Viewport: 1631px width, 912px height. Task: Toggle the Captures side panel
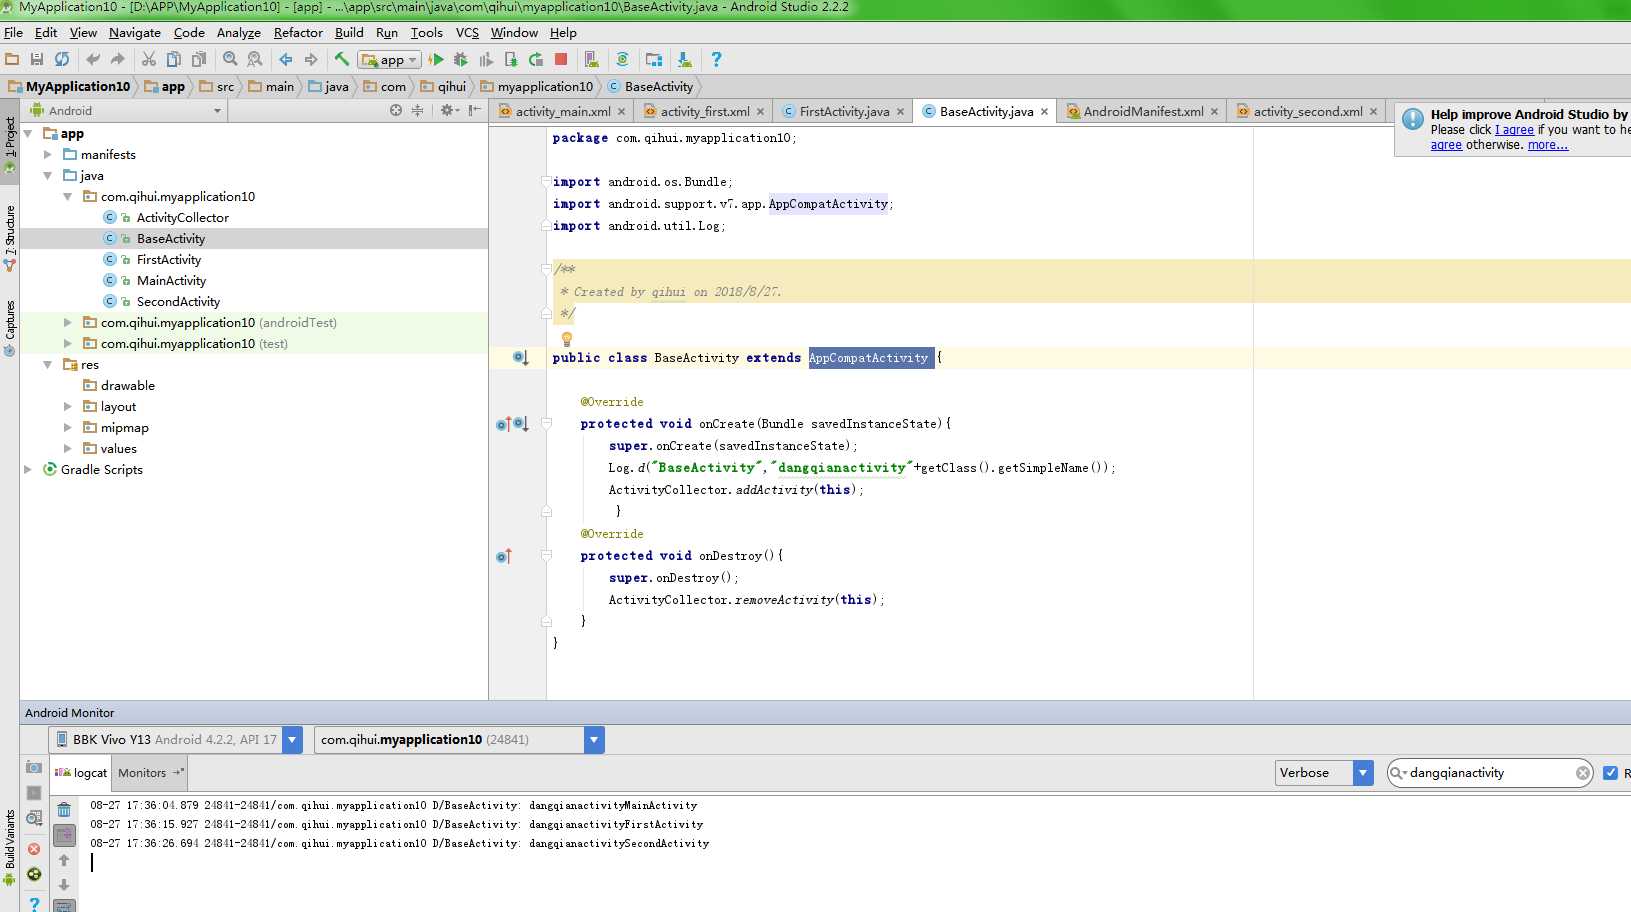(x=10, y=328)
